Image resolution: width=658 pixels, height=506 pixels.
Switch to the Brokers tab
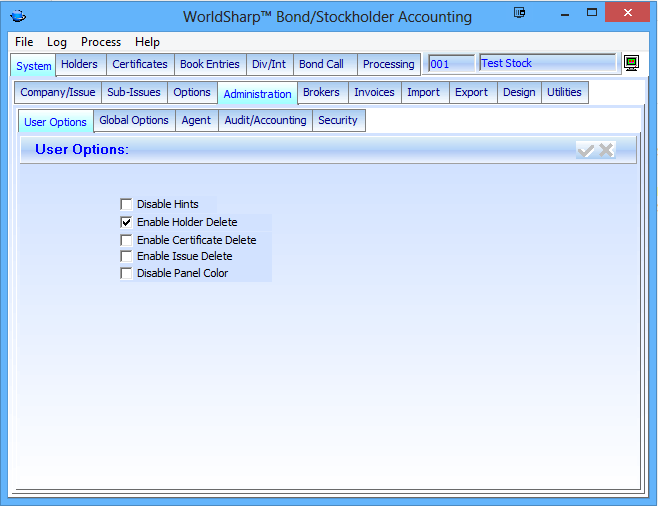pos(321,92)
